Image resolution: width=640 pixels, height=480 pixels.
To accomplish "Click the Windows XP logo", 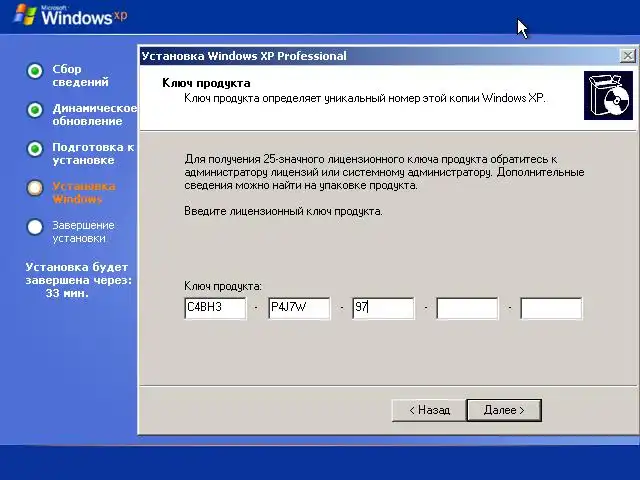I will 71,16.
